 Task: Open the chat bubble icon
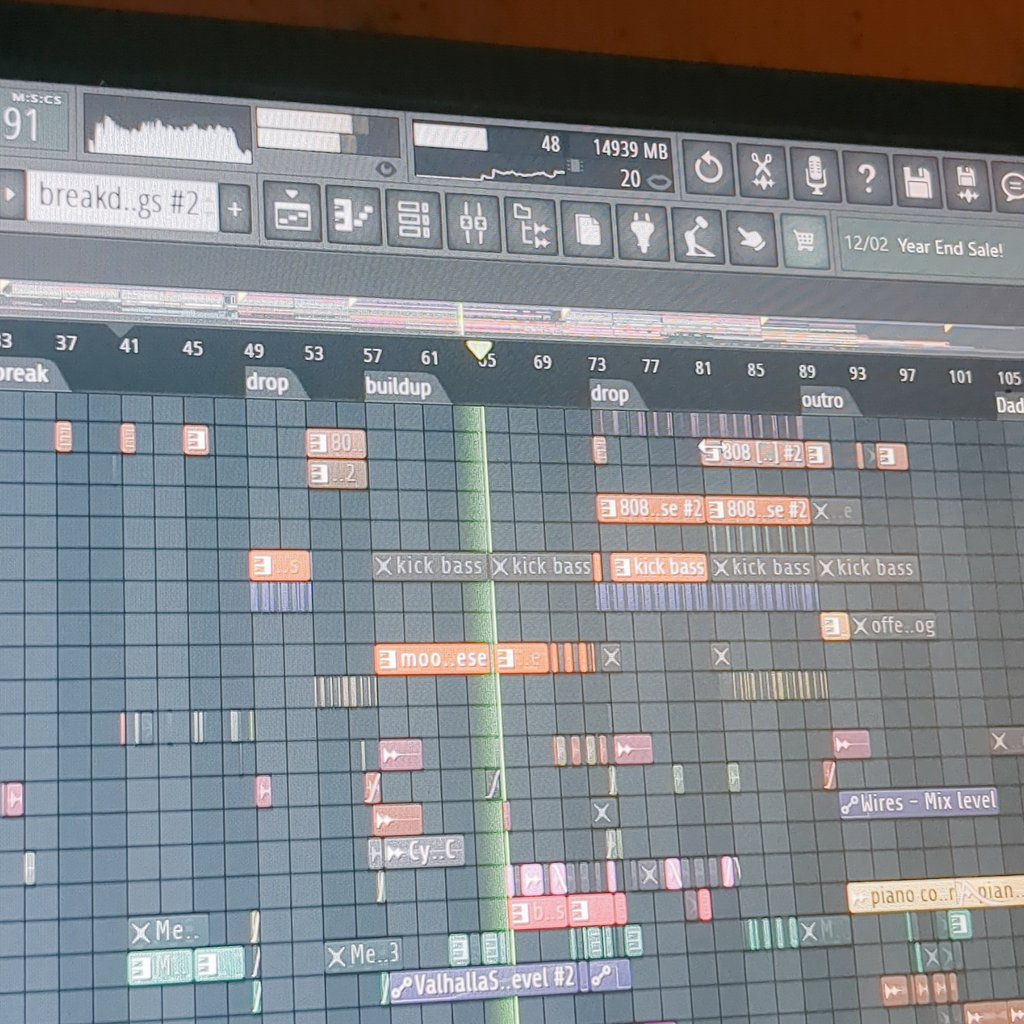pos(1010,188)
